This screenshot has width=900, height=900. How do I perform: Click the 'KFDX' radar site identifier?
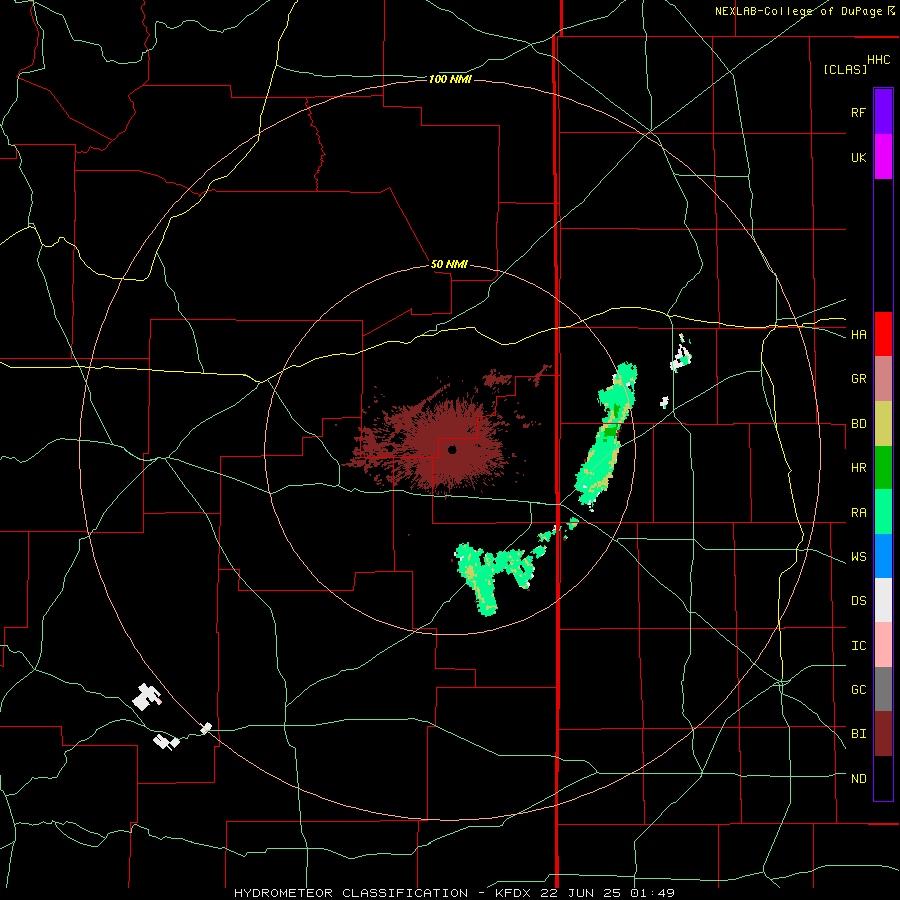click(x=513, y=893)
